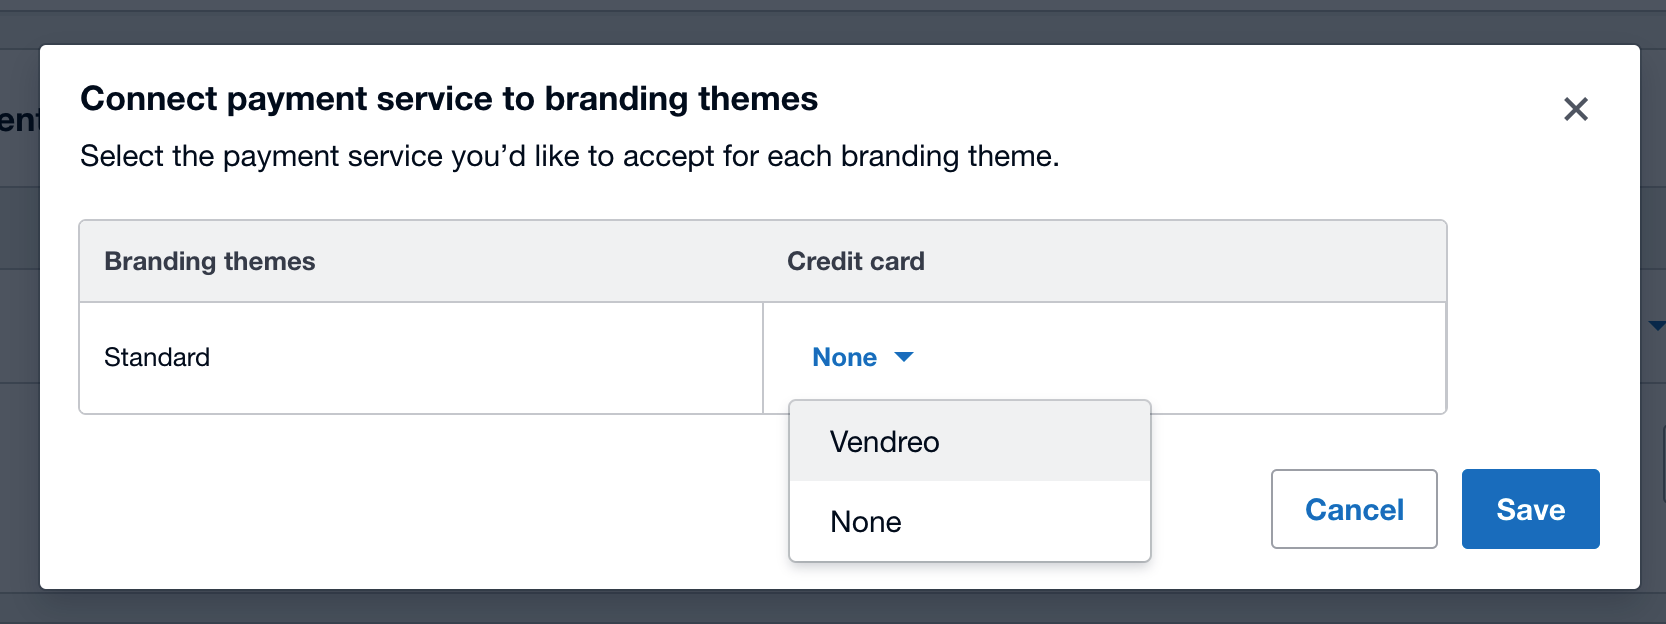The height and width of the screenshot is (624, 1666).
Task: Click the caret arrow beside blue None
Action: (x=904, y=357)
